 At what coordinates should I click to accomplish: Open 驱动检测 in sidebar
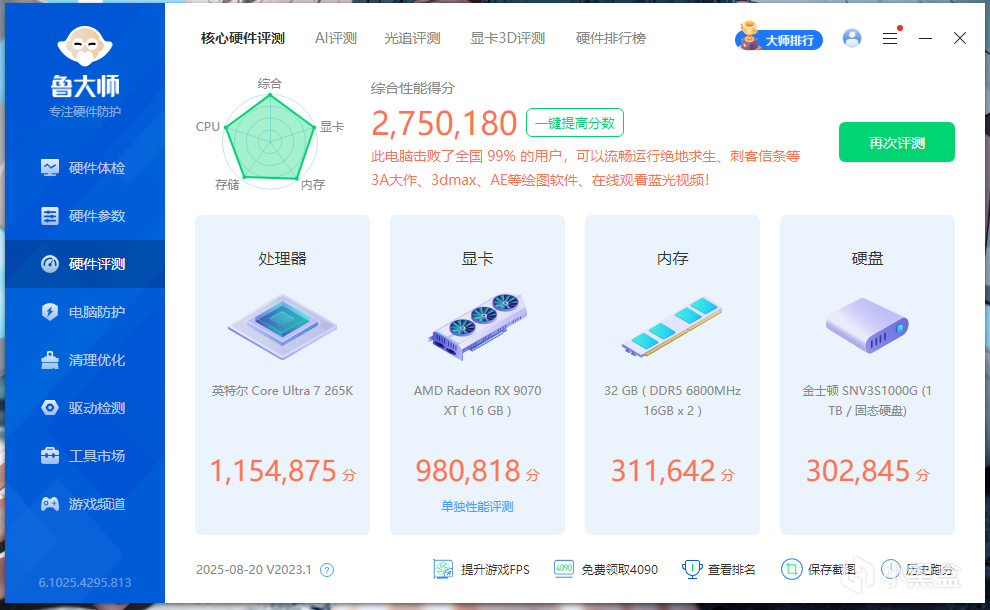tap(85, 408)
